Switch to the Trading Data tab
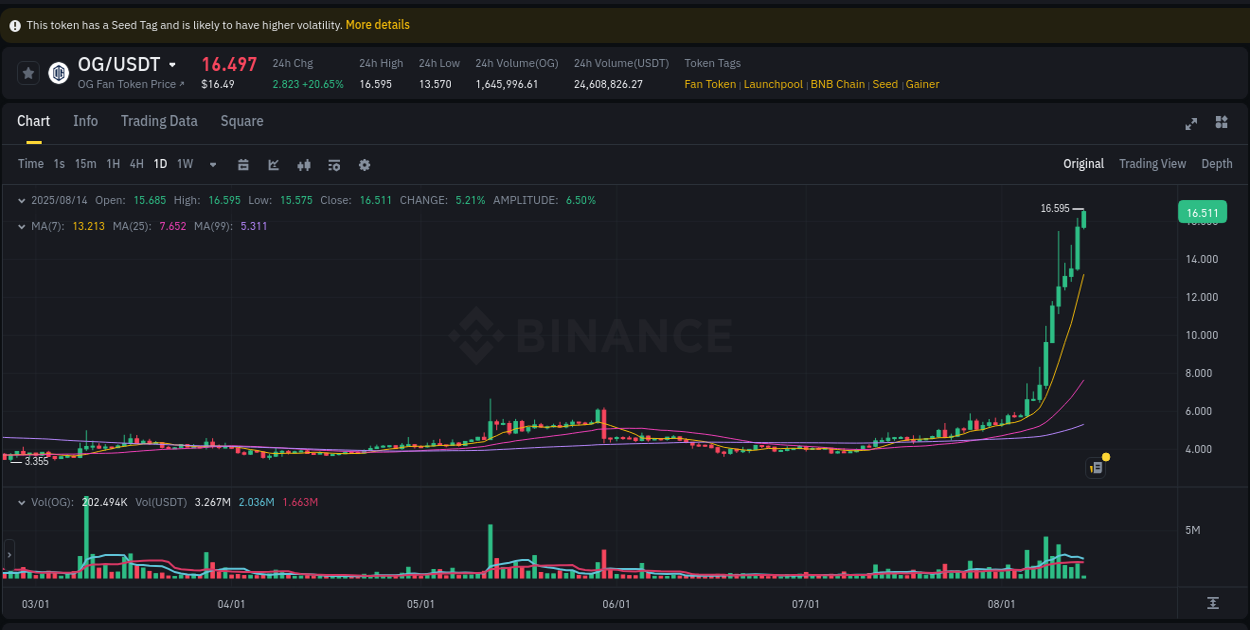The width and height of the screenshot is (1250, 630). click(x=159, y=121)
